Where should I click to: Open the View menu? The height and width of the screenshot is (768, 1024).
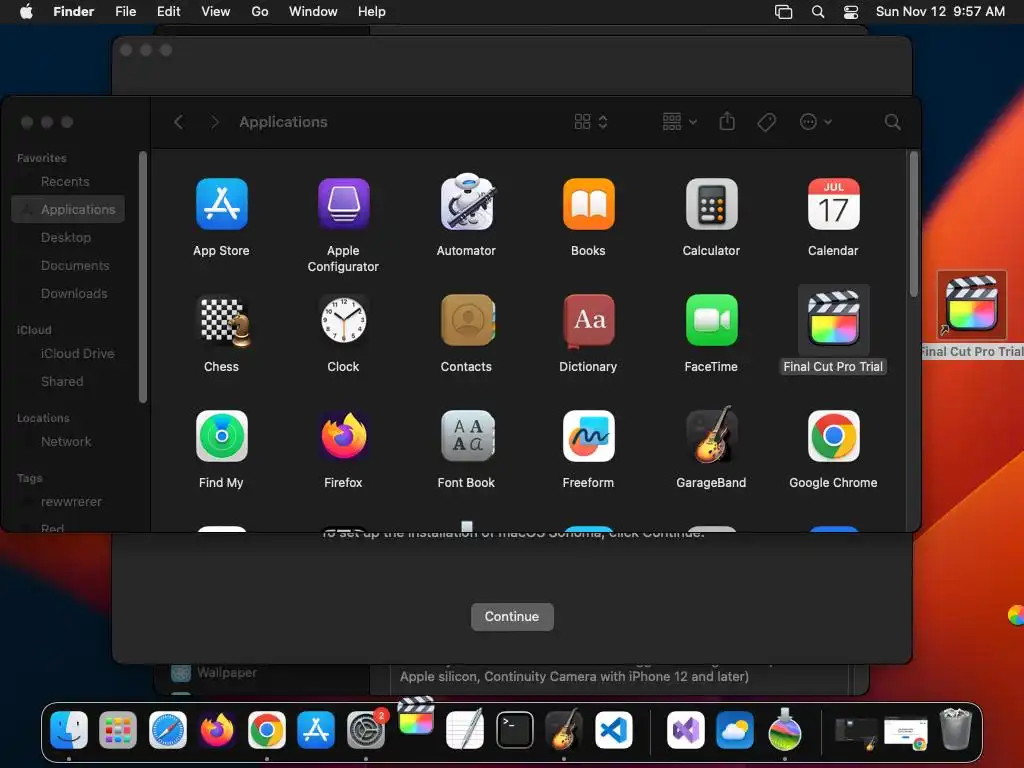(x=216, y=12)
